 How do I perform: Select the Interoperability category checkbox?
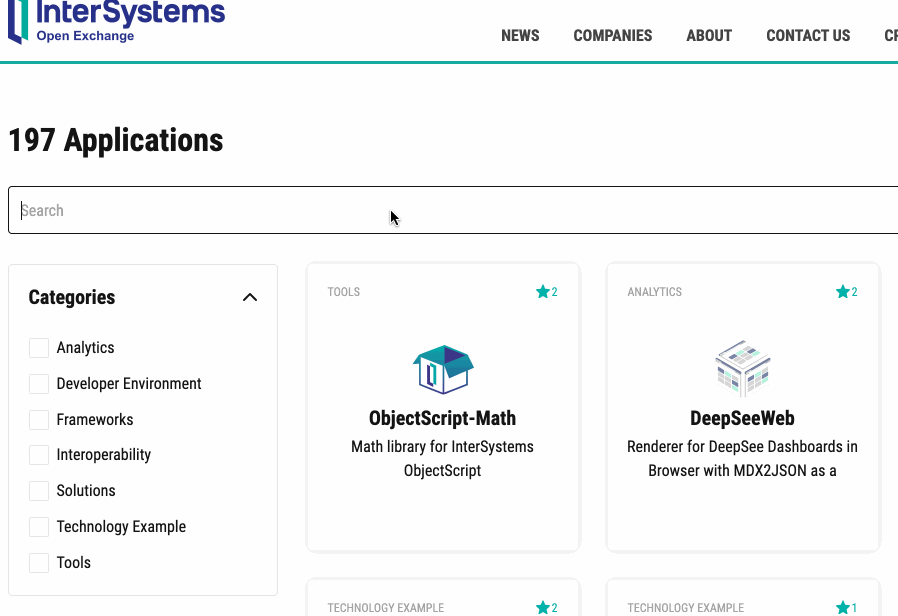point(39,455)
